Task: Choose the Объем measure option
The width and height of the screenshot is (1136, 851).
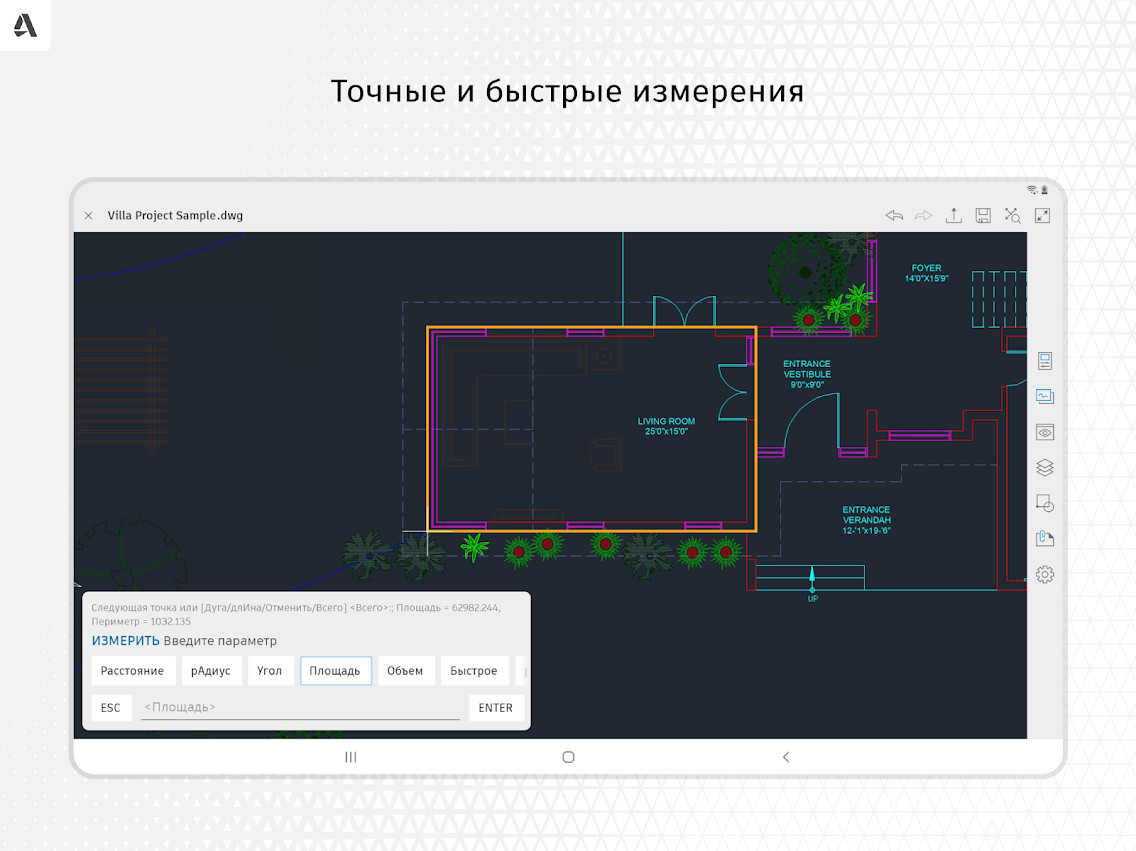Action: click(x=405, y=671)
